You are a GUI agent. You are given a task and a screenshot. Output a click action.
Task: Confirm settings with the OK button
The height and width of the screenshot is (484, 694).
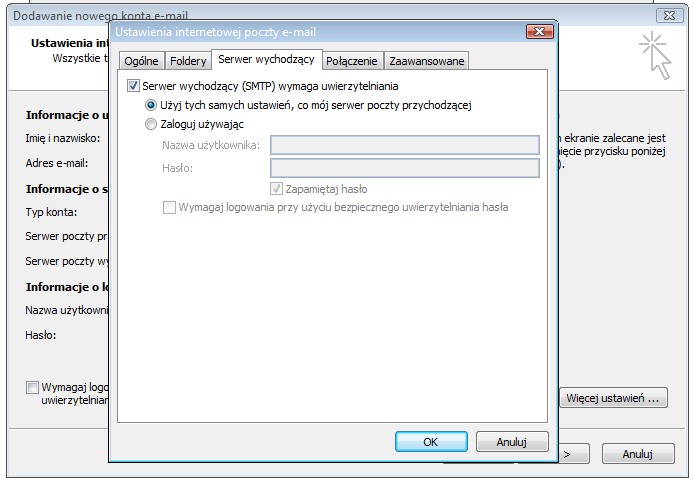pyautogui.click(x=430, y=441)
